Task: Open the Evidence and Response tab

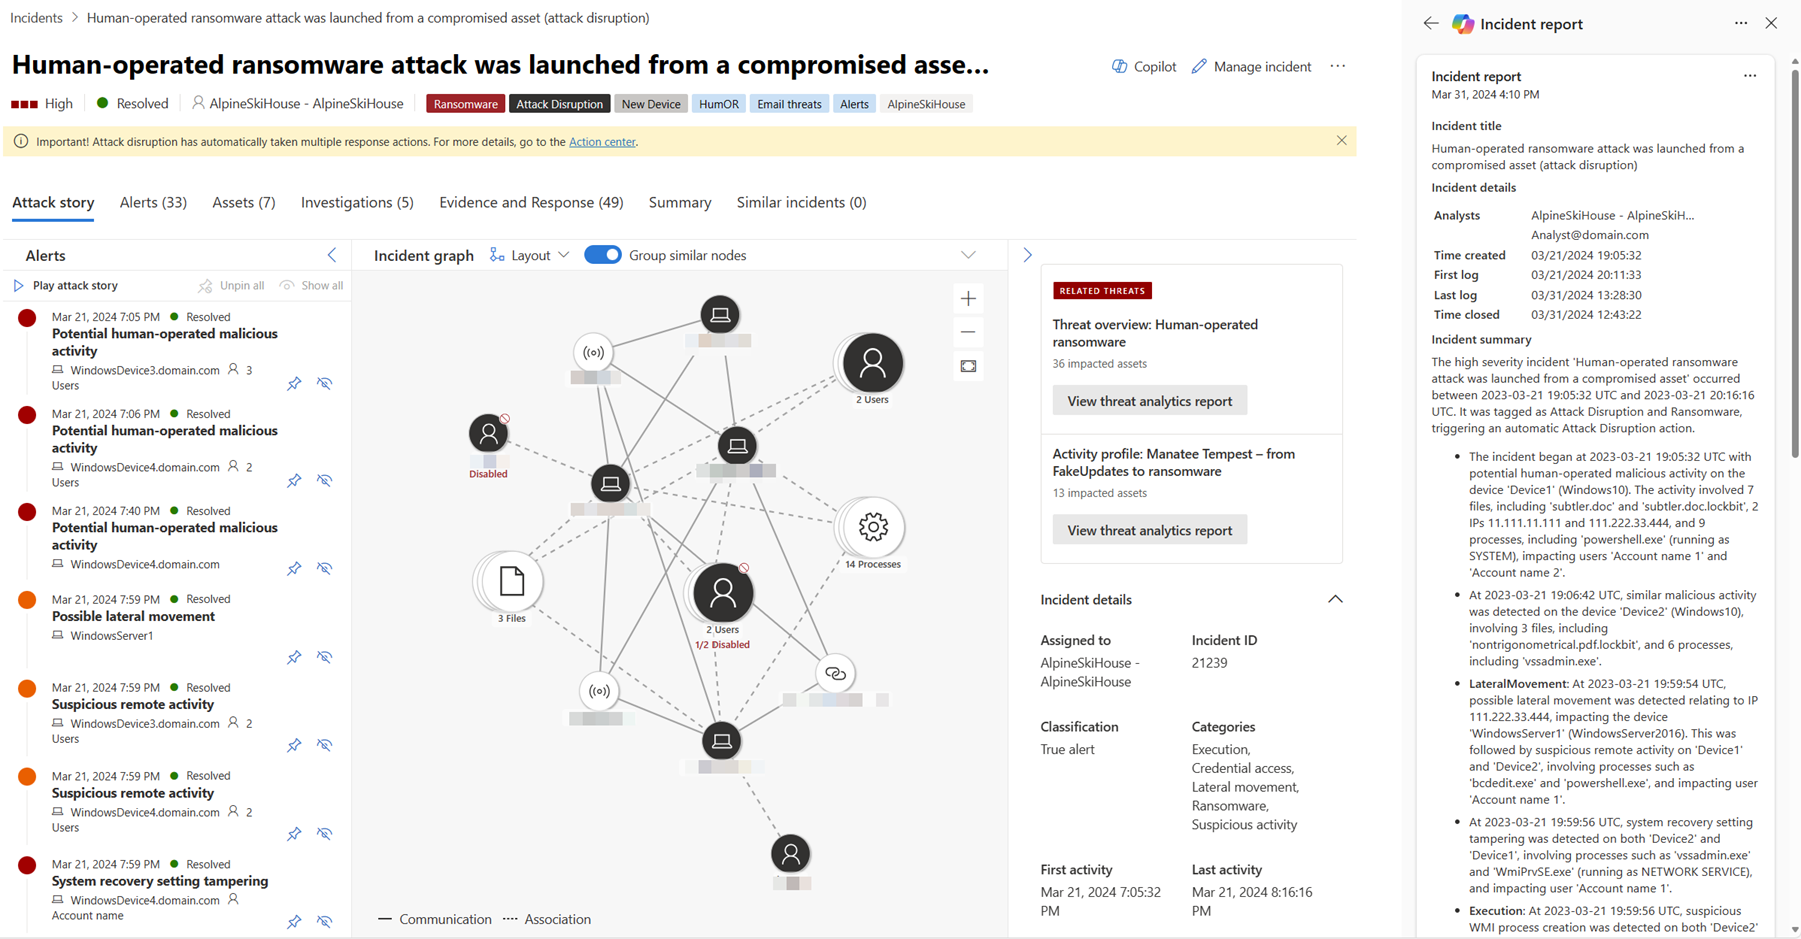Action: [x=531, y=202]
